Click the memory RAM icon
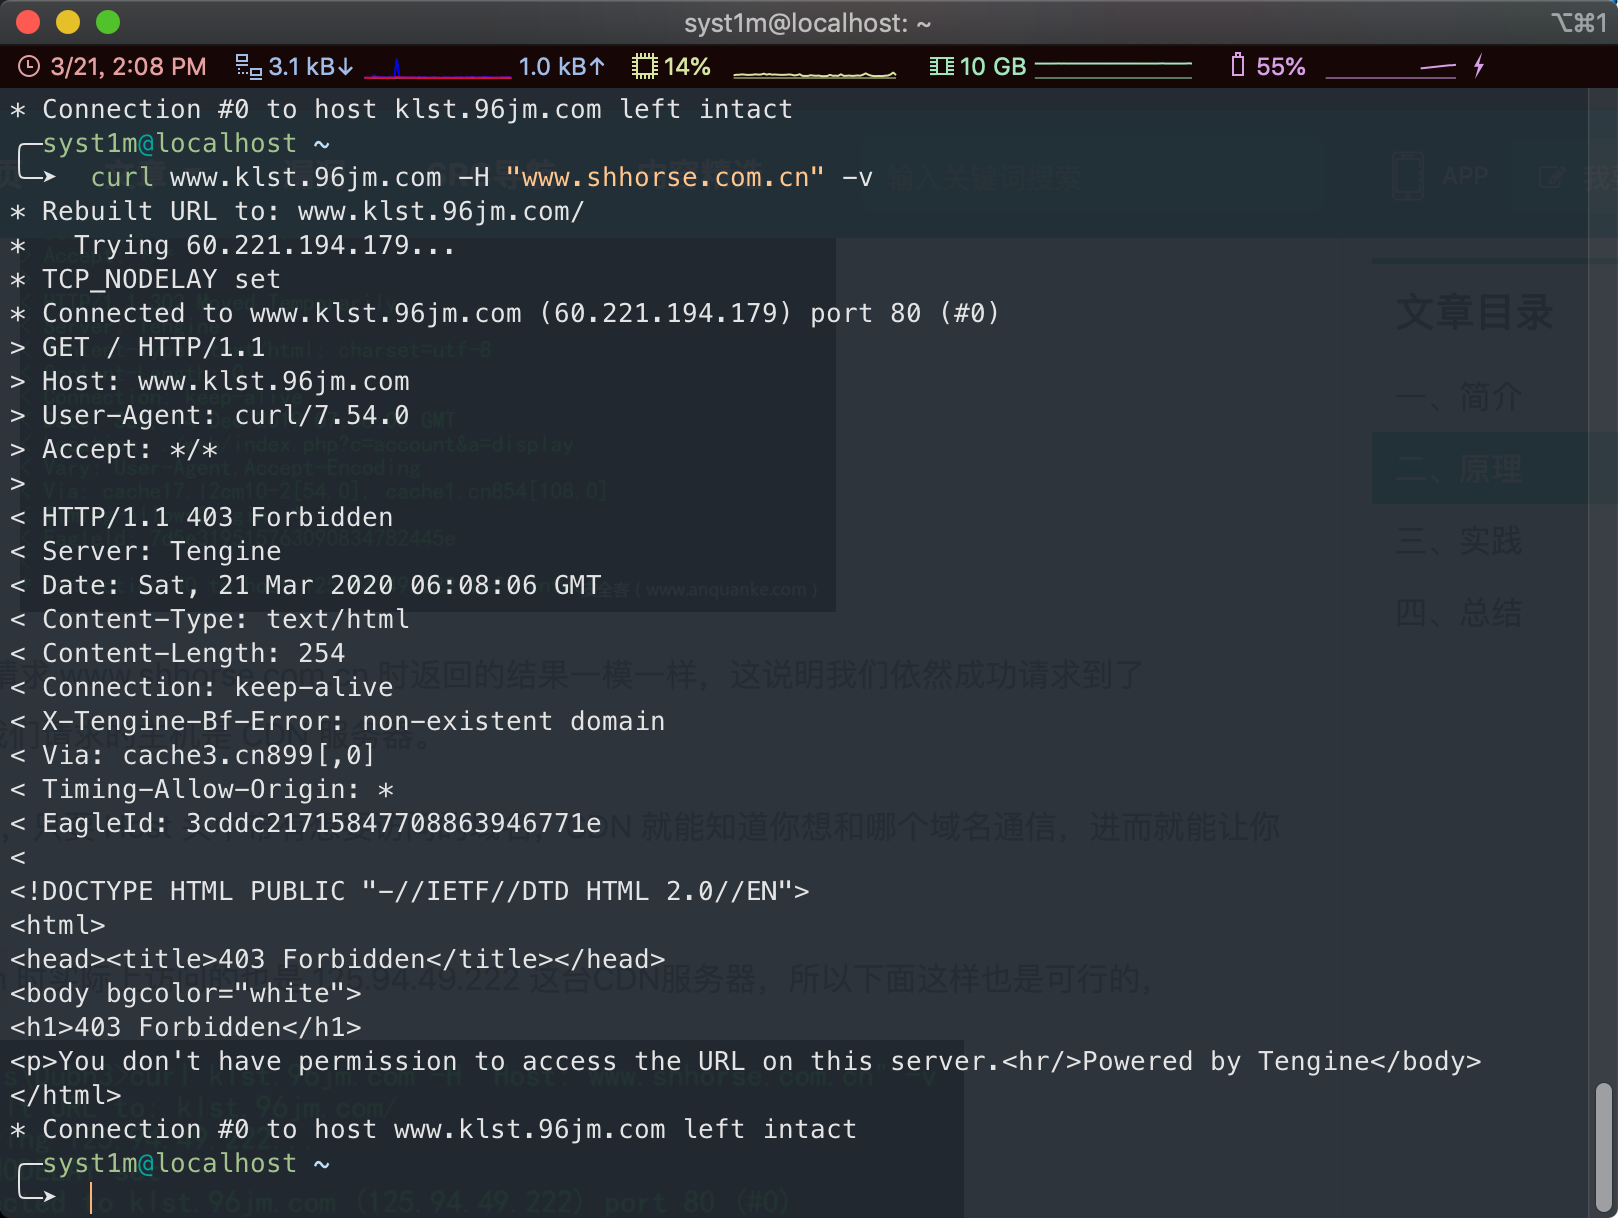Image resolution: width=1618 pixels, height=1218 pixels. pos(941,67)
